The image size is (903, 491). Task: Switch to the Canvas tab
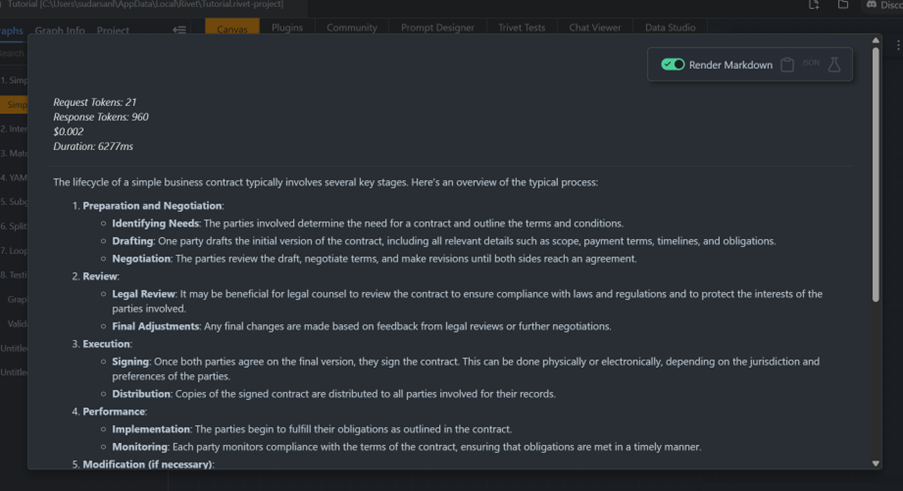tap(232, 28)
